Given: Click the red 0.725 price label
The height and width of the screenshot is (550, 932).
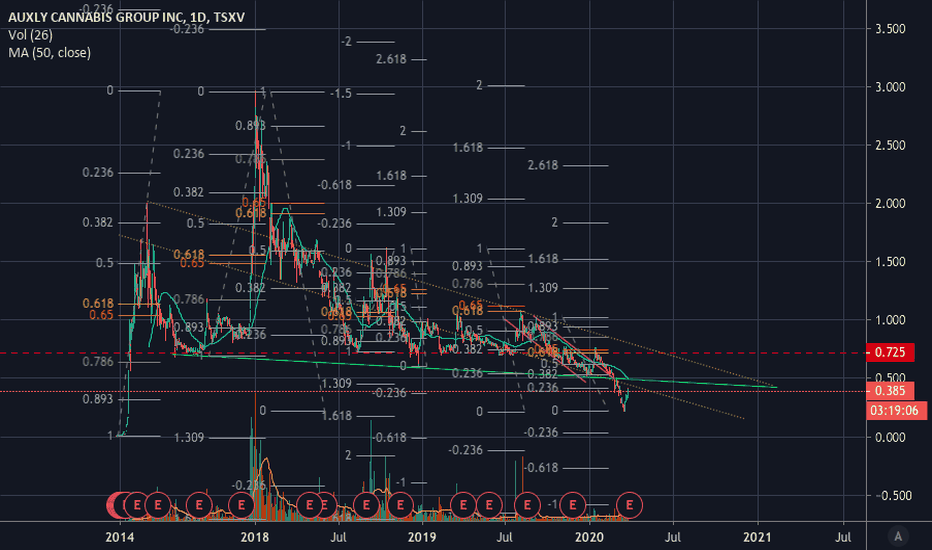Looking at the screenshot, I should coord(890,353).
